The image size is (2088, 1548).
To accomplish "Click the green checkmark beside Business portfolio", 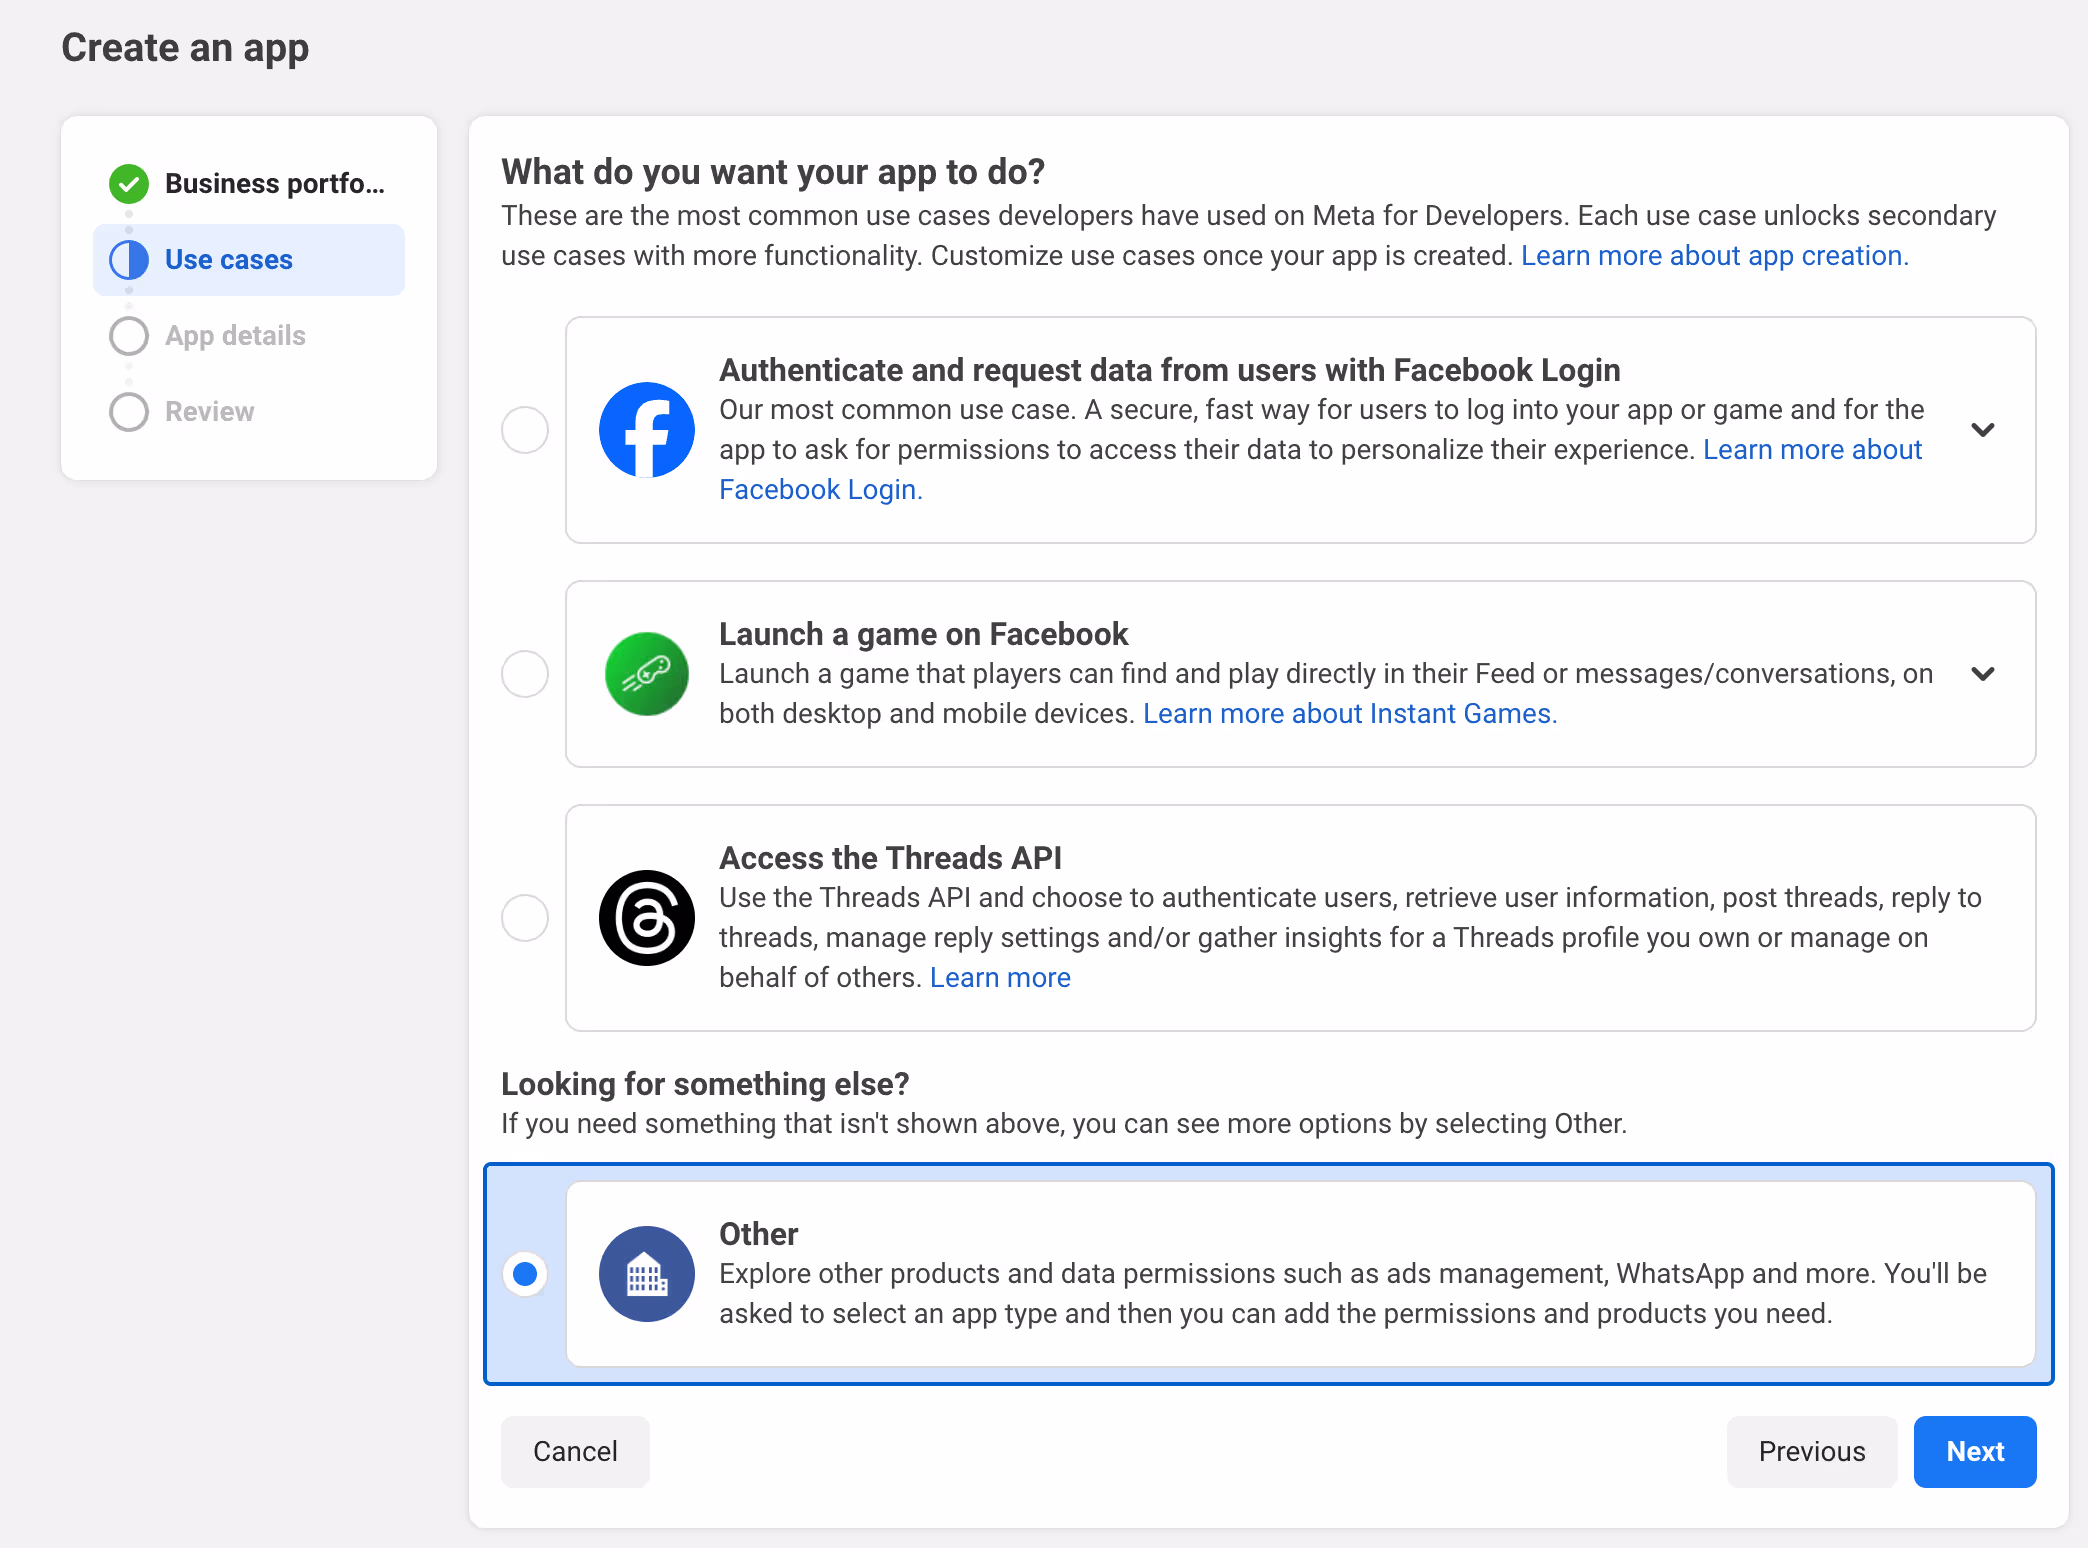I will coord(129,184).
